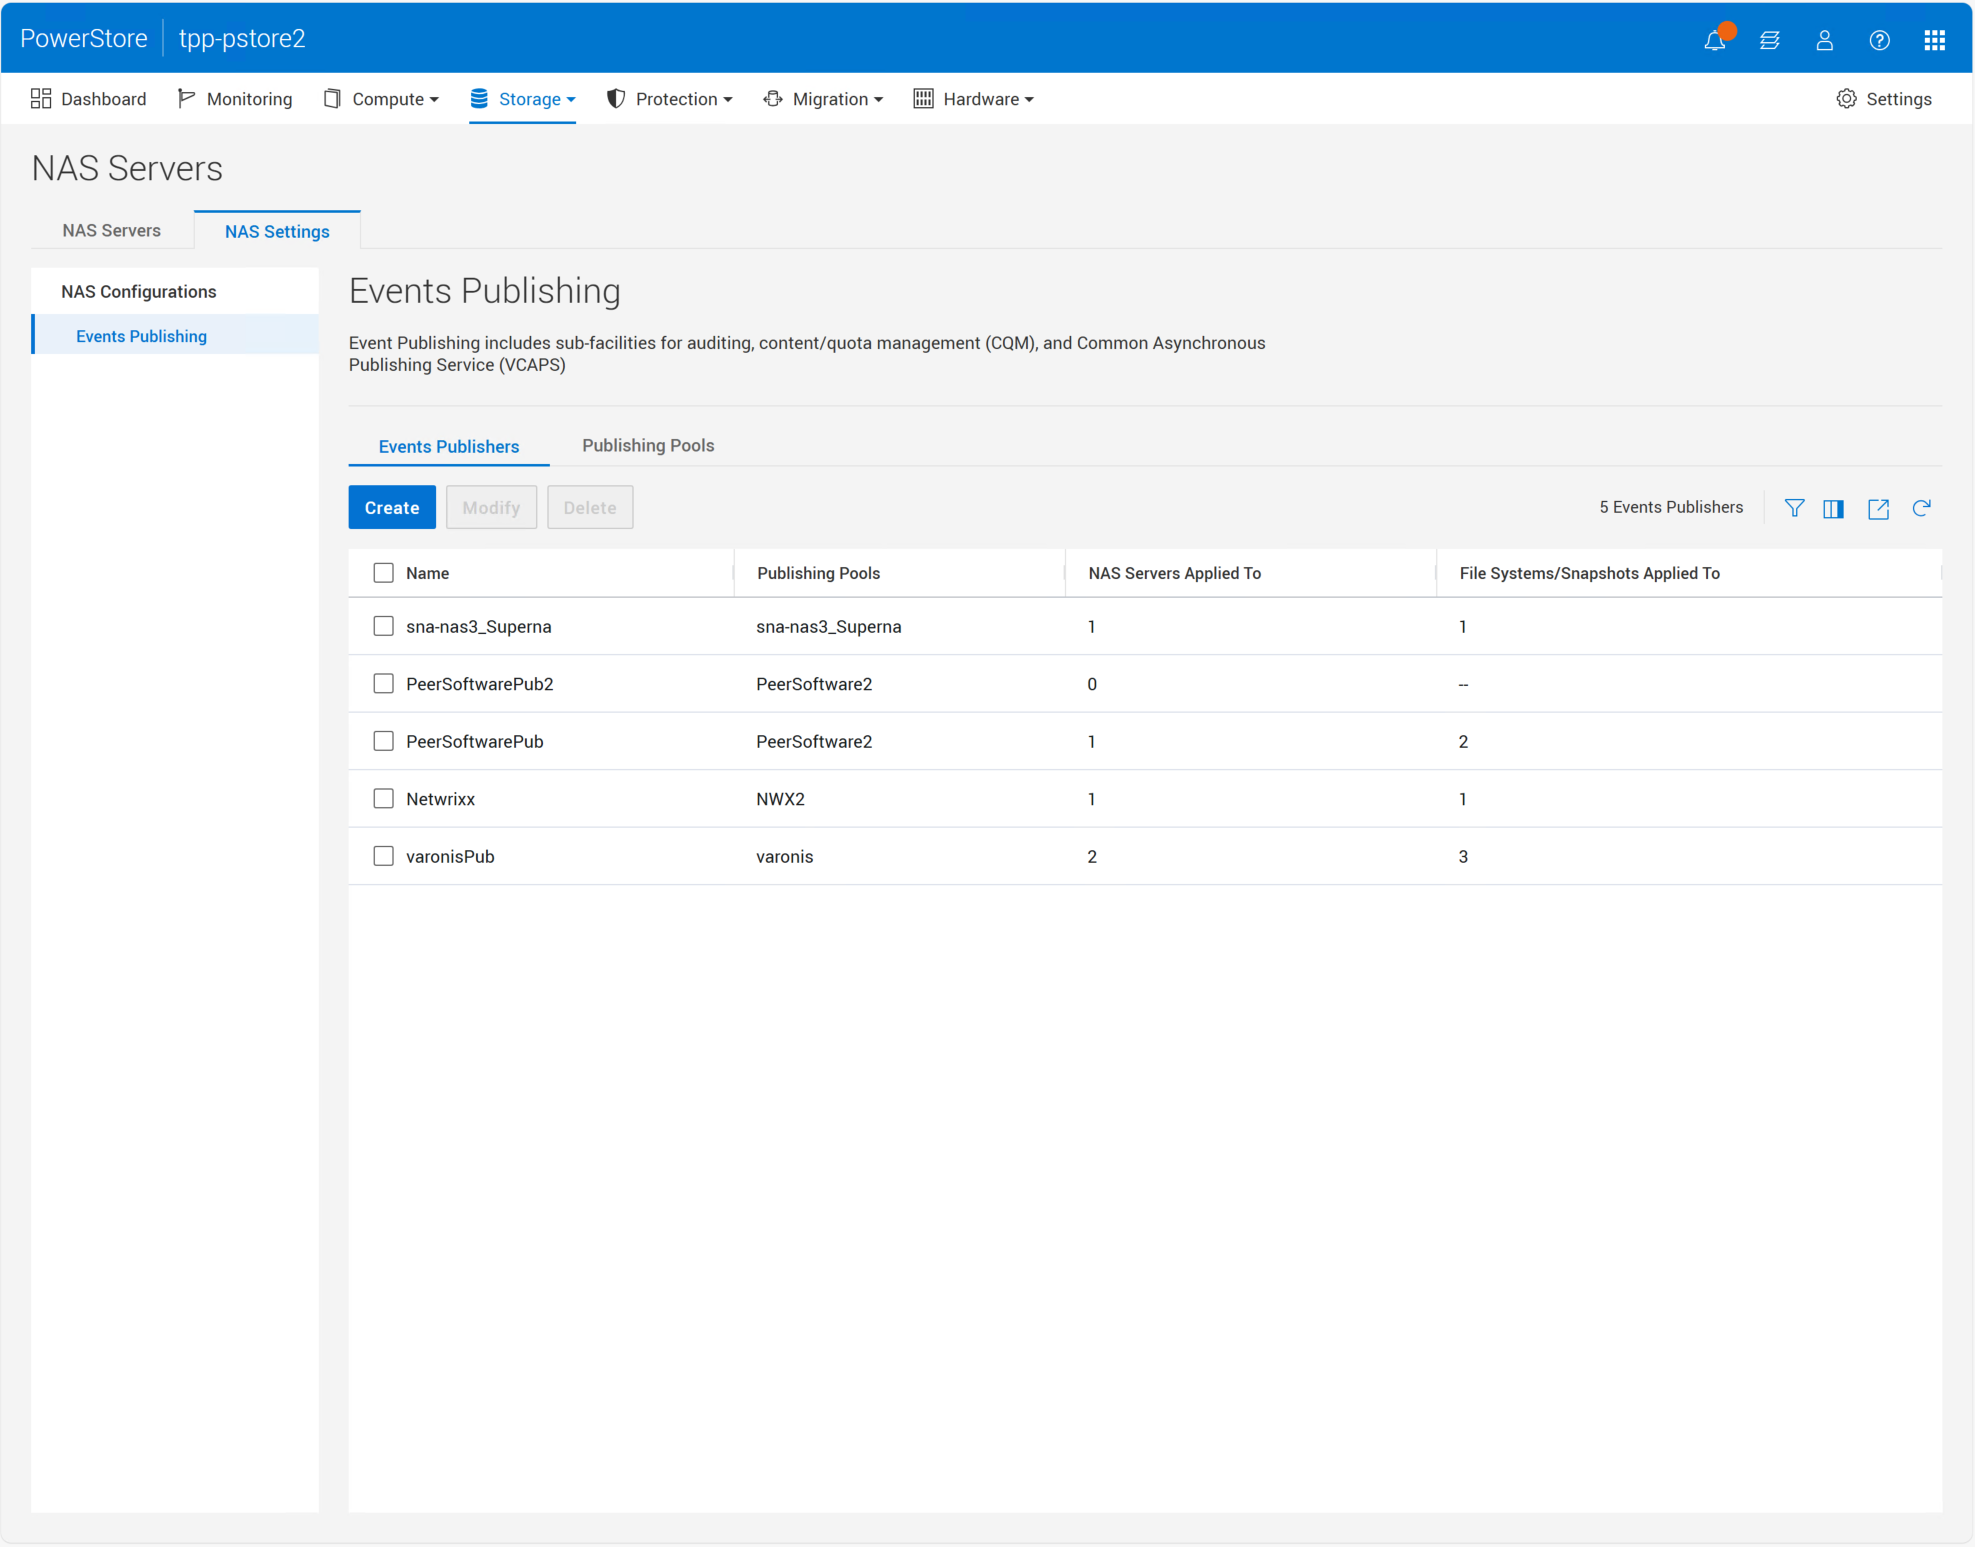This screenshot has width=1975, height=1547.
Task: Click the Create button
Action: pyautogui.click(x=391, y=508)
